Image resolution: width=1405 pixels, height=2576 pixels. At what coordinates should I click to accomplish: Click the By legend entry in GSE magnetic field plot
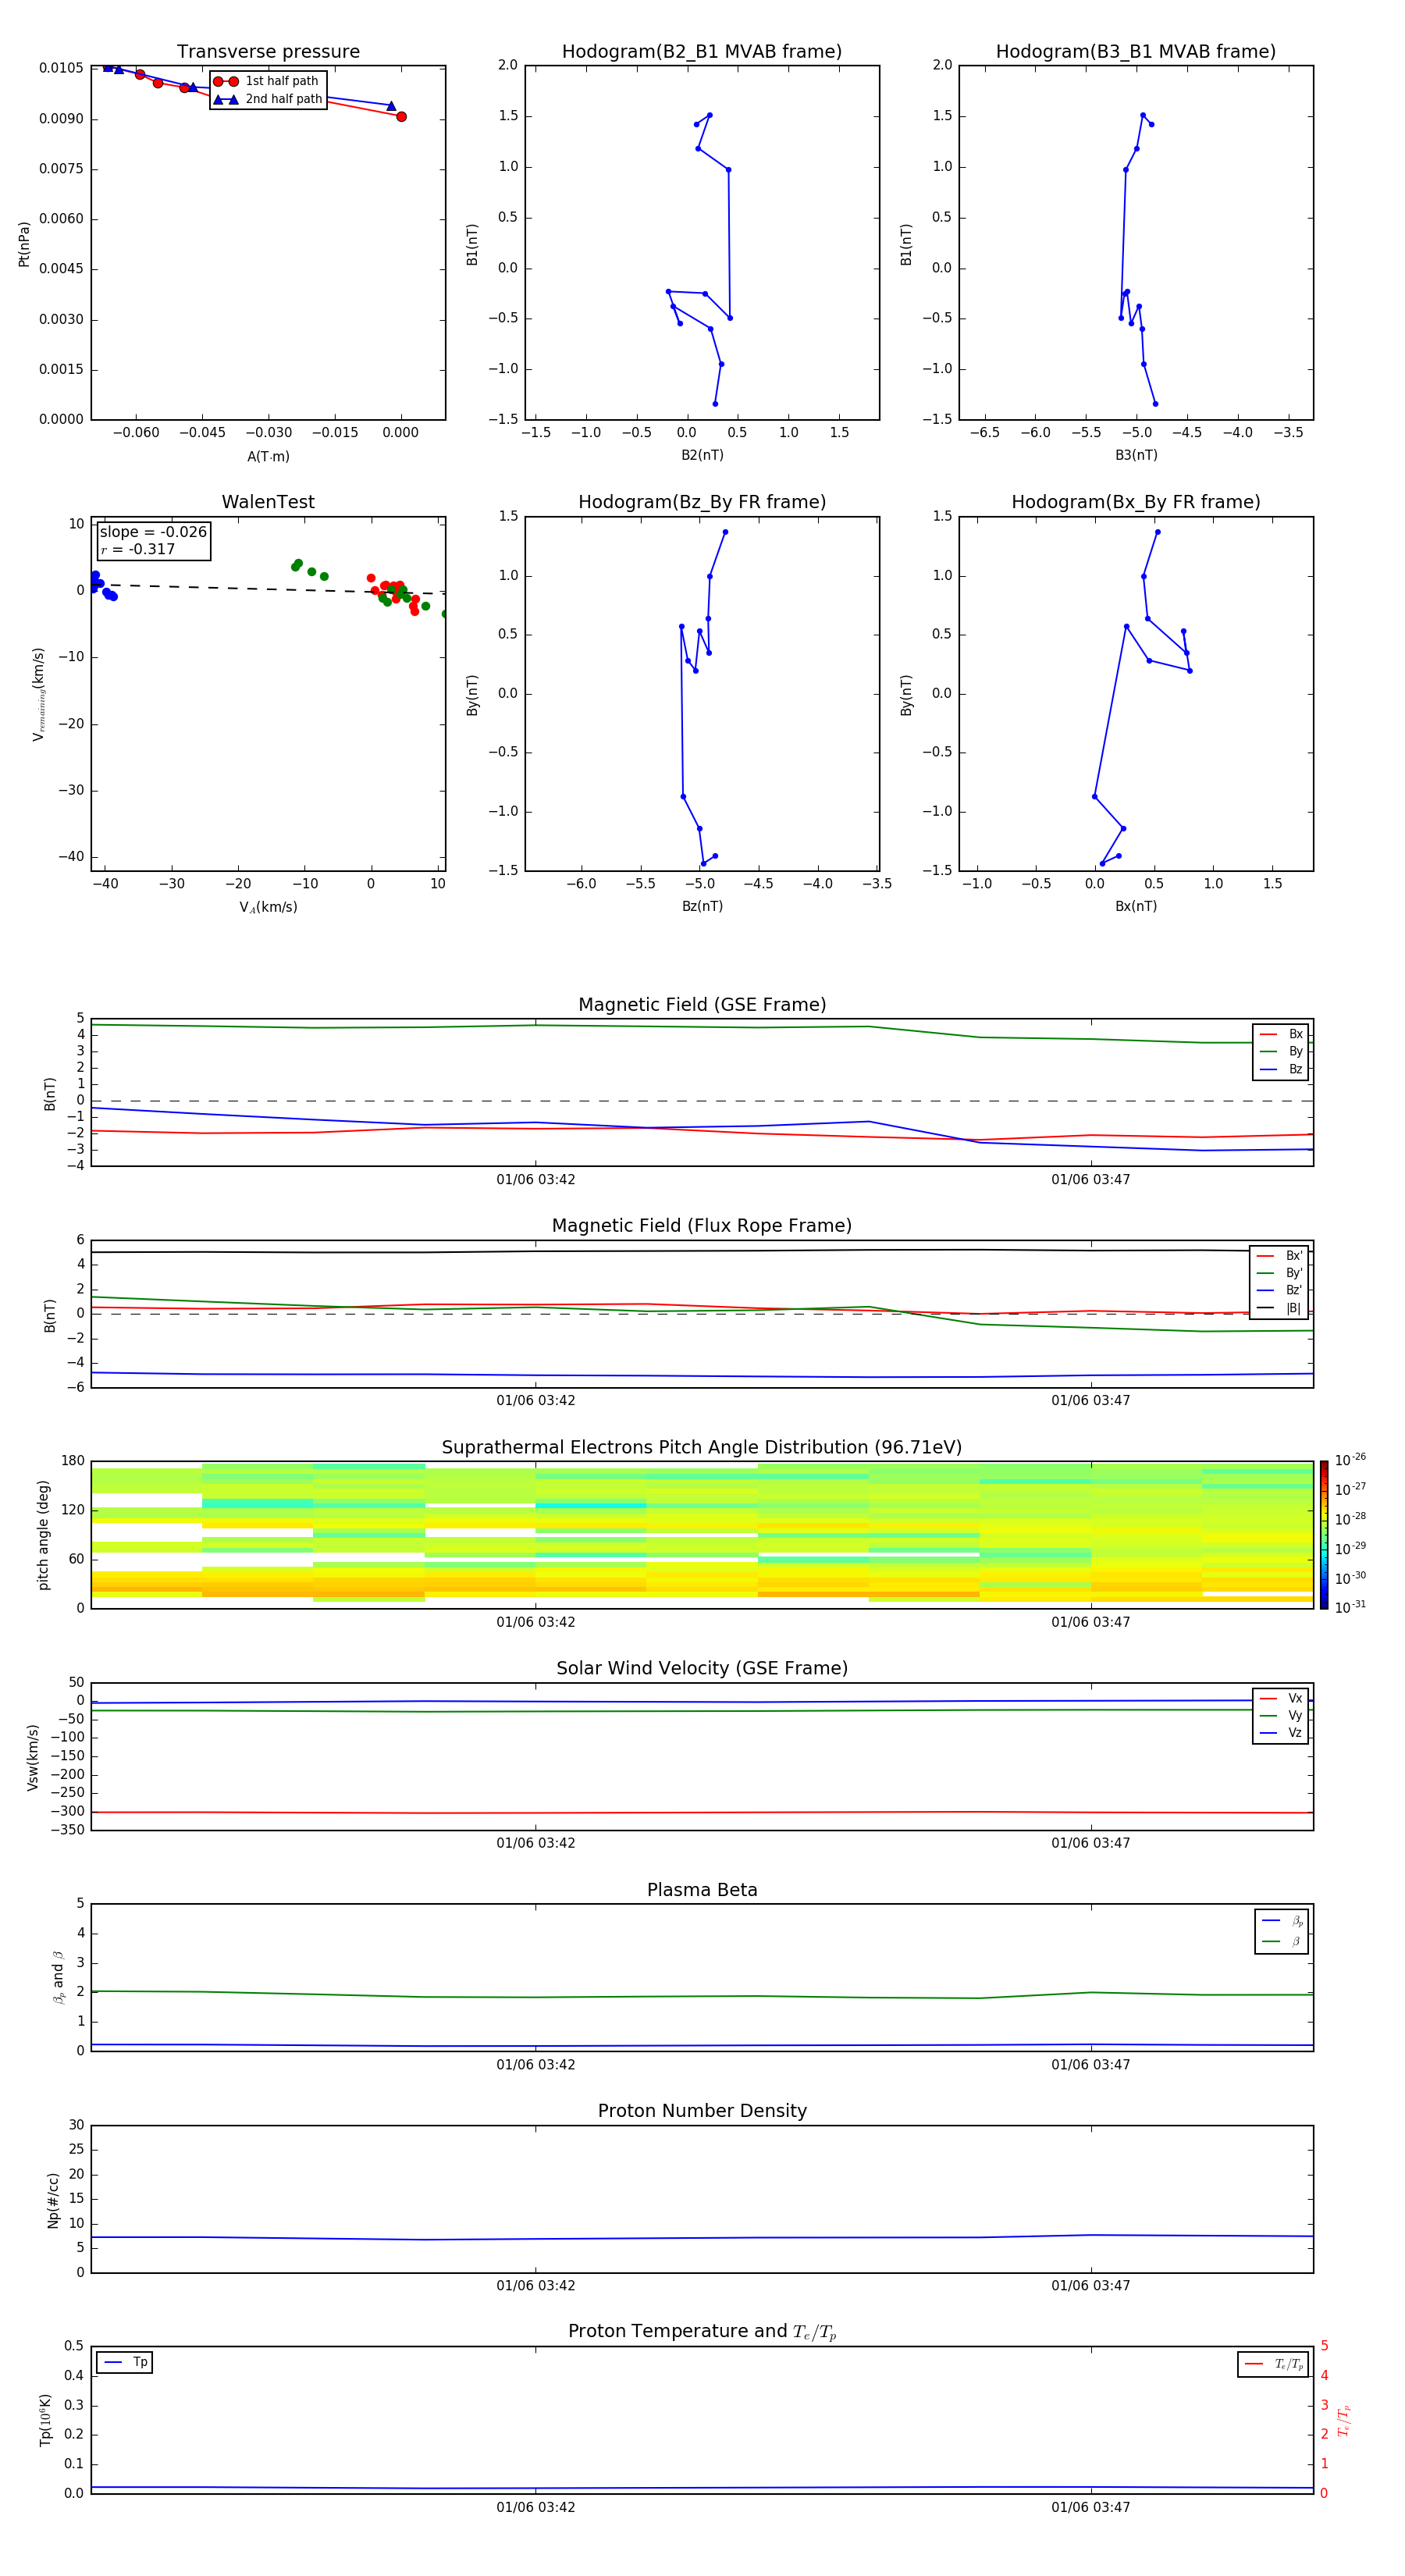pos(1281,1052)
